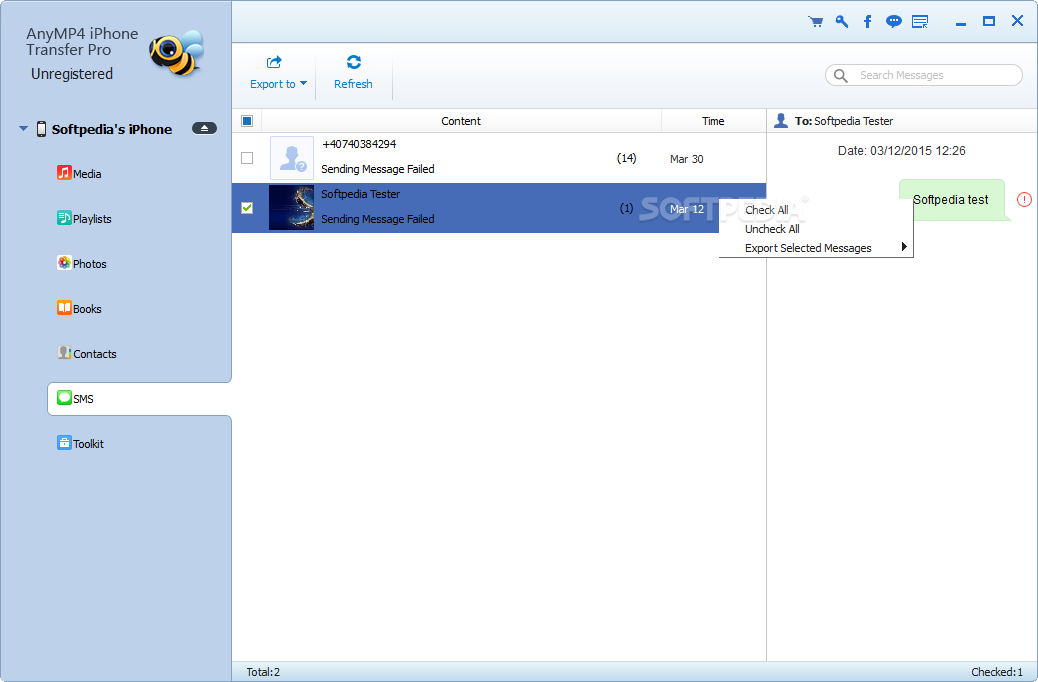Click the Toolkit toolbox icon

pyautogui.click(x=64, y=443)
